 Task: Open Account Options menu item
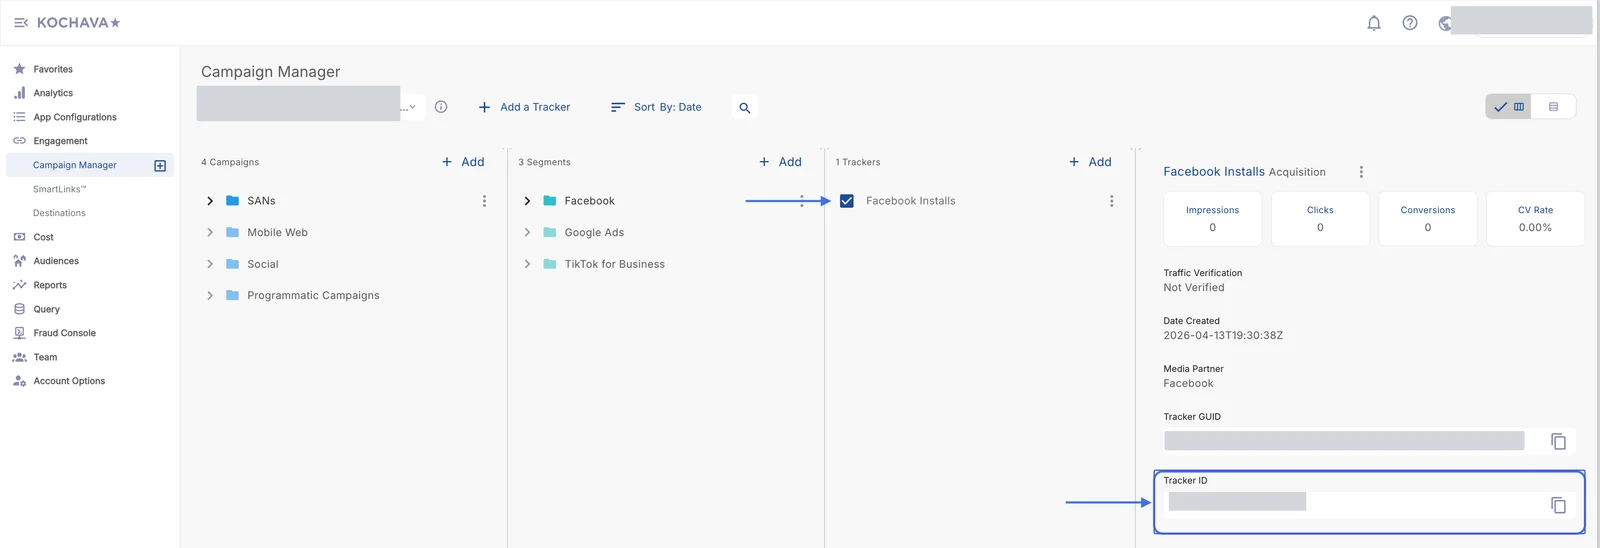tap(69, 381)
